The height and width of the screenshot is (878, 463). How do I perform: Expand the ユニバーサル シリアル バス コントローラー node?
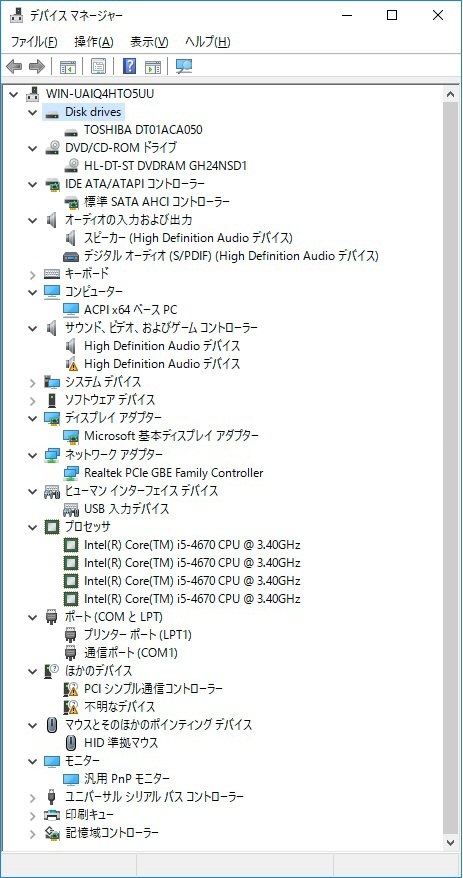click(33, 797)
